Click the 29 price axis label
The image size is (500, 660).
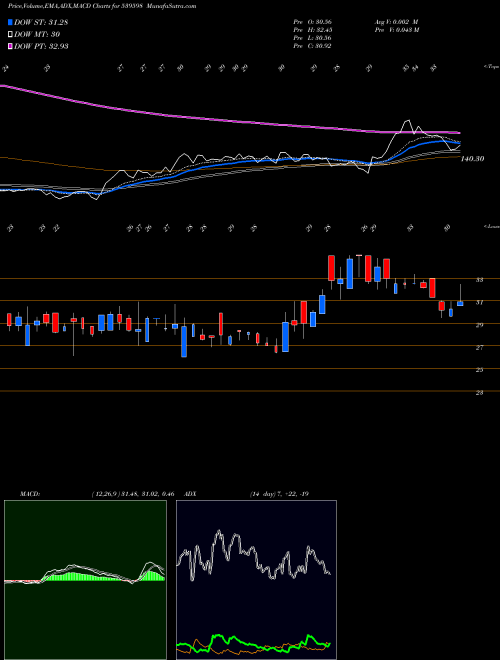(479, 325)
